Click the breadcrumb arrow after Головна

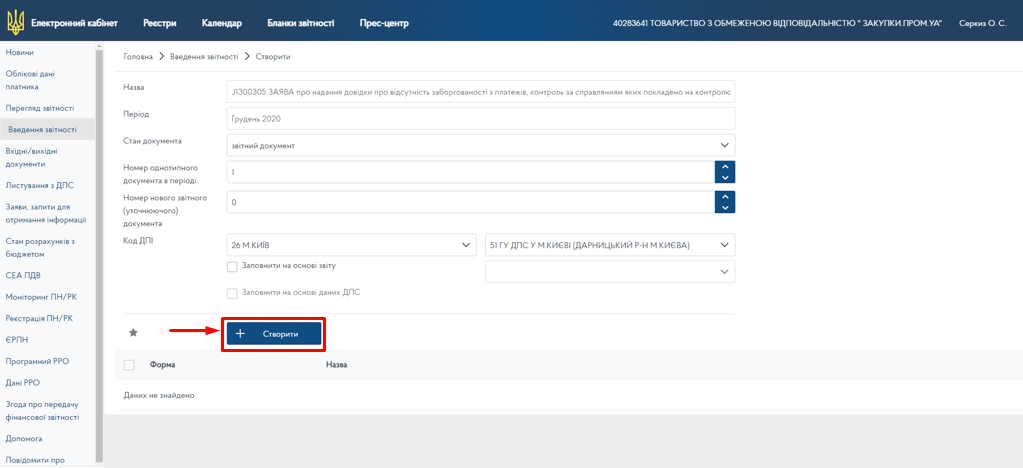[x=161, y=57]
